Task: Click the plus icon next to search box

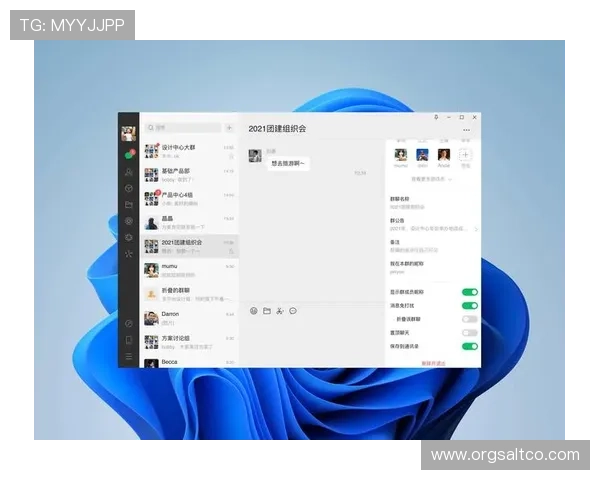Action: (x=229, y=128)
